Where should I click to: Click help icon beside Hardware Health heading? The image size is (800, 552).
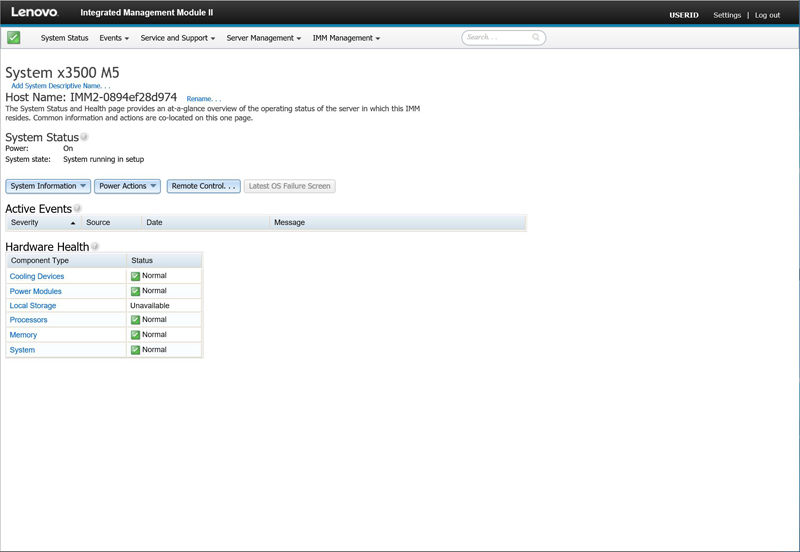[94, 246]
